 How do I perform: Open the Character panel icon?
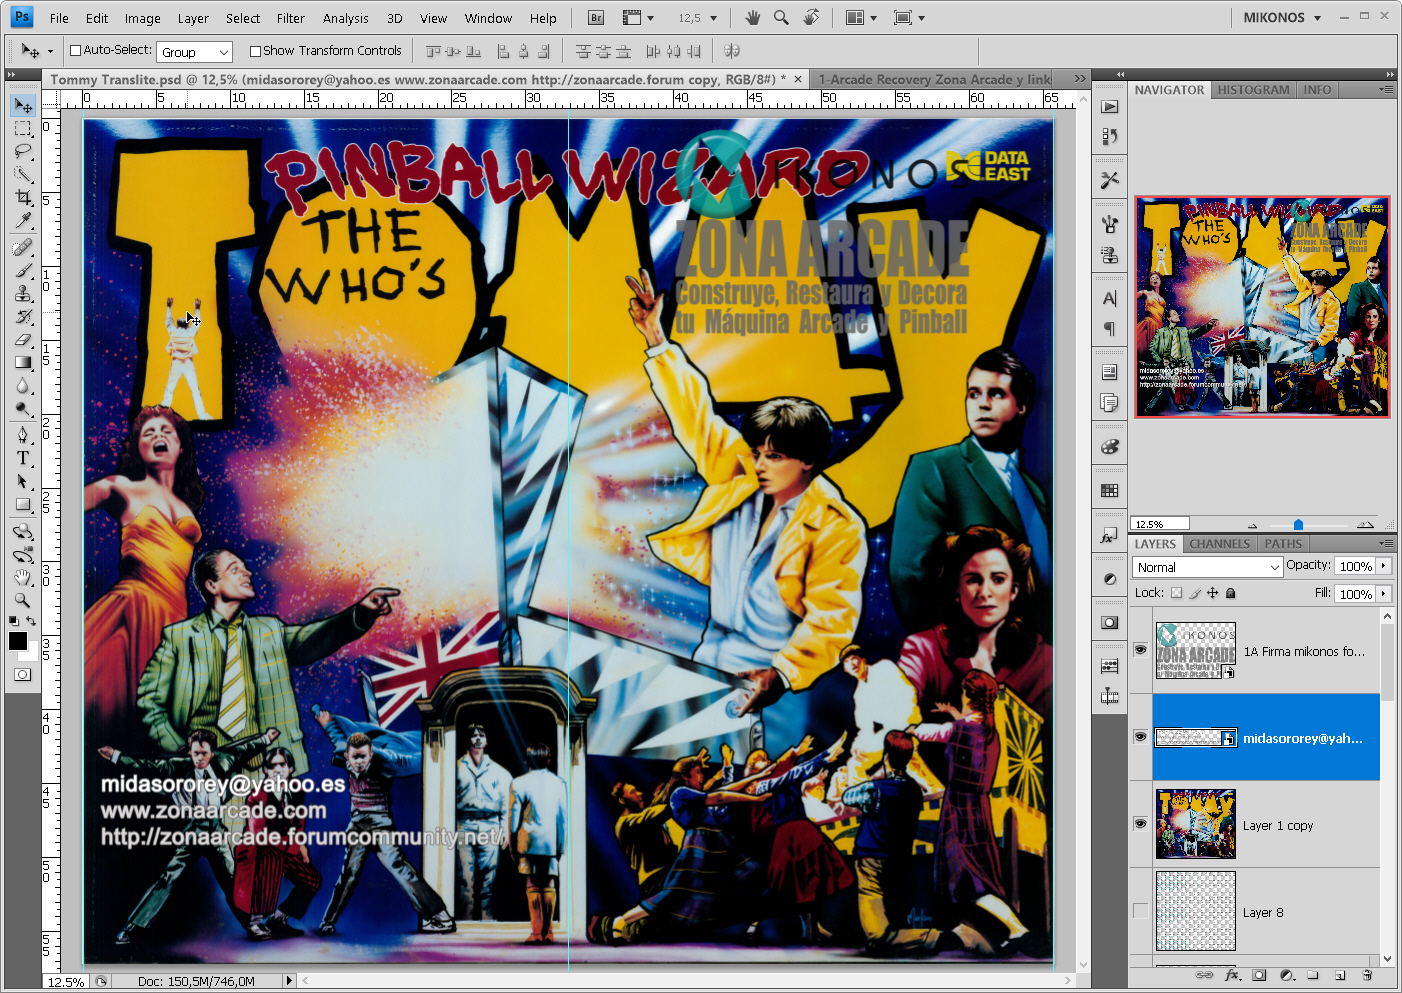[x=1109, y=297]
